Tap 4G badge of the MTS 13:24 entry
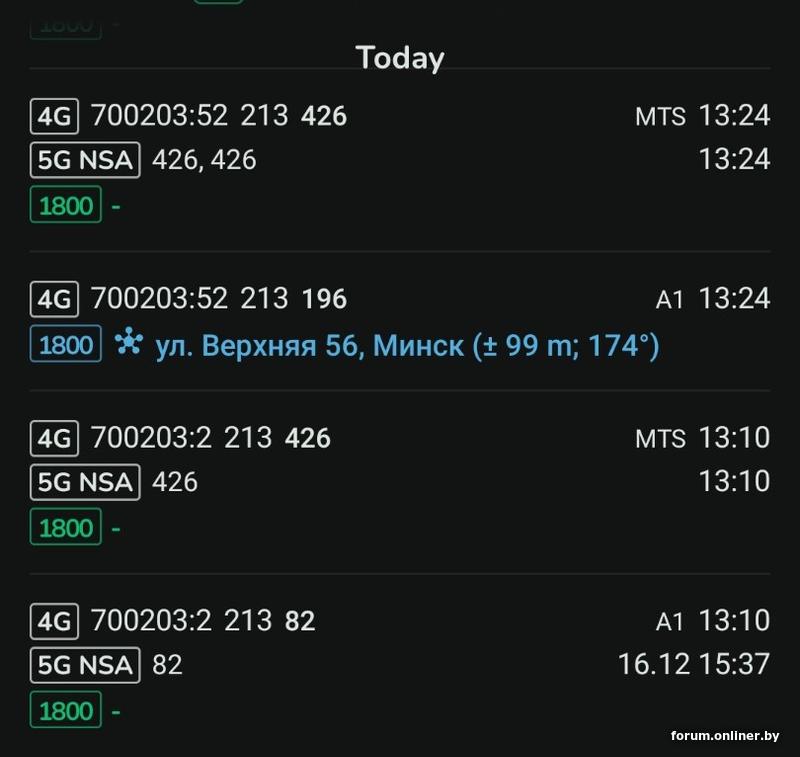Image resolution: width=800 pixels, height=757 pixels. (x=54, y=116)
